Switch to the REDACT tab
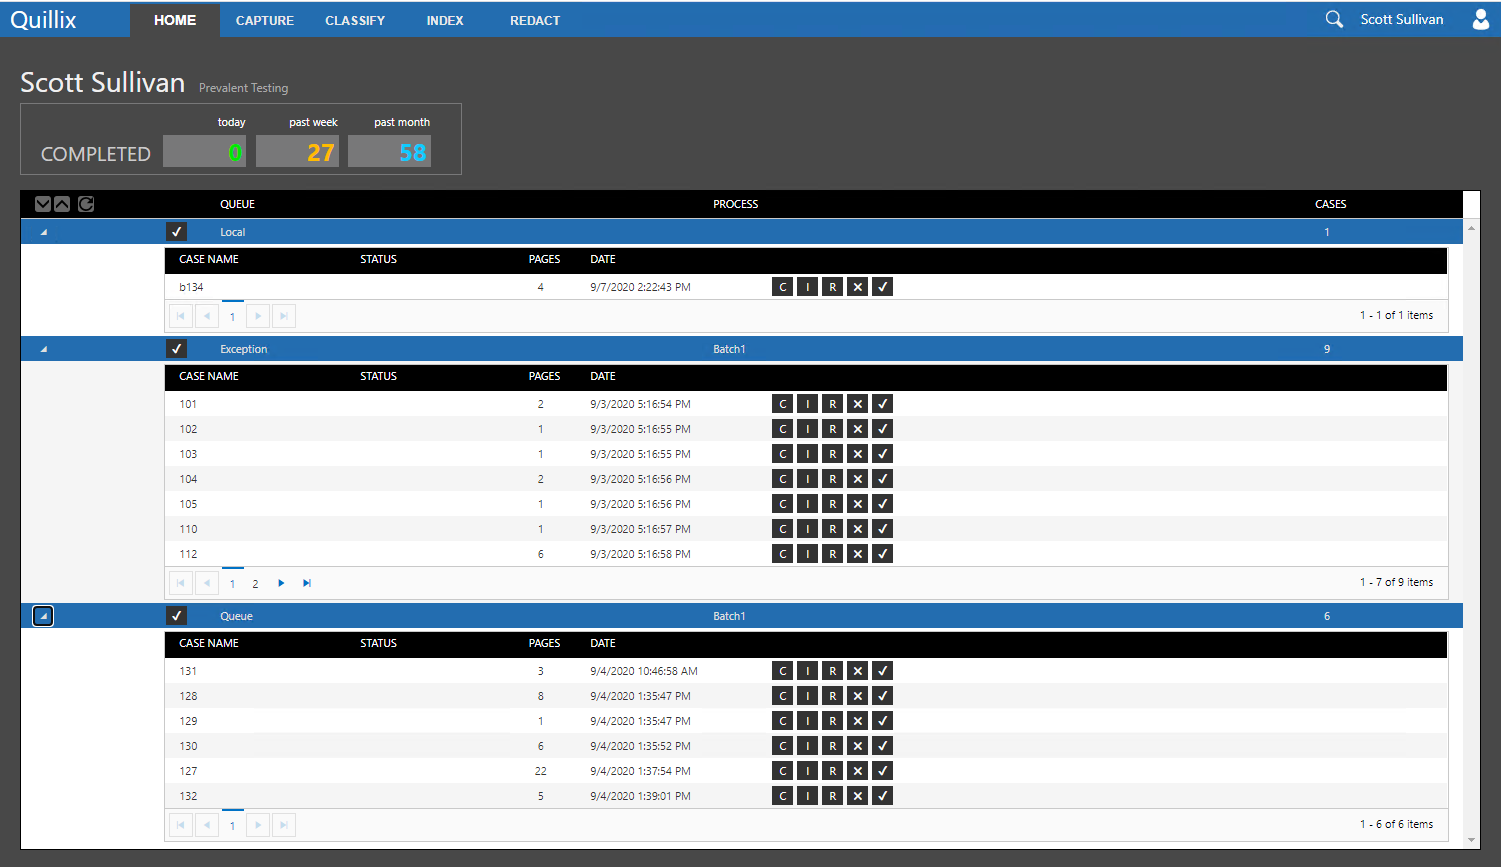1501x867 pixels. 535,20
